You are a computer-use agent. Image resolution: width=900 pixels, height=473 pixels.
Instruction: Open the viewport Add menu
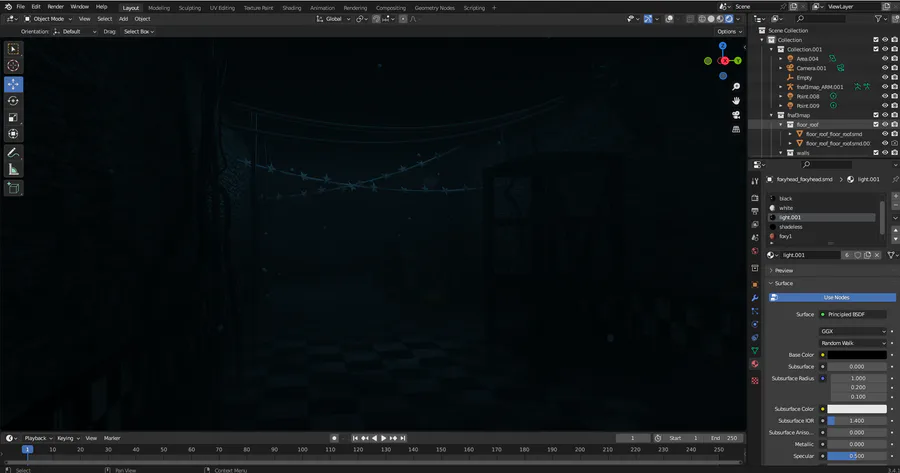(123, 19)
